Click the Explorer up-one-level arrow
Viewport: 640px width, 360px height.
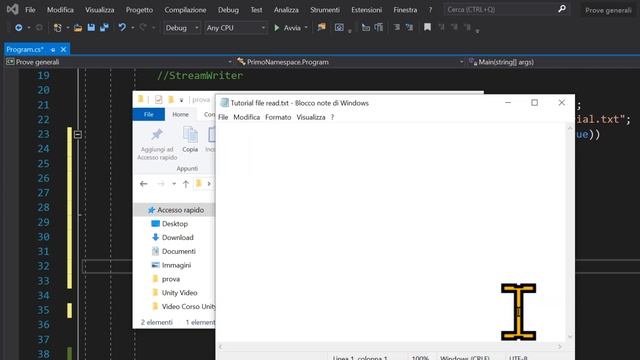click(x=186, y=184)
